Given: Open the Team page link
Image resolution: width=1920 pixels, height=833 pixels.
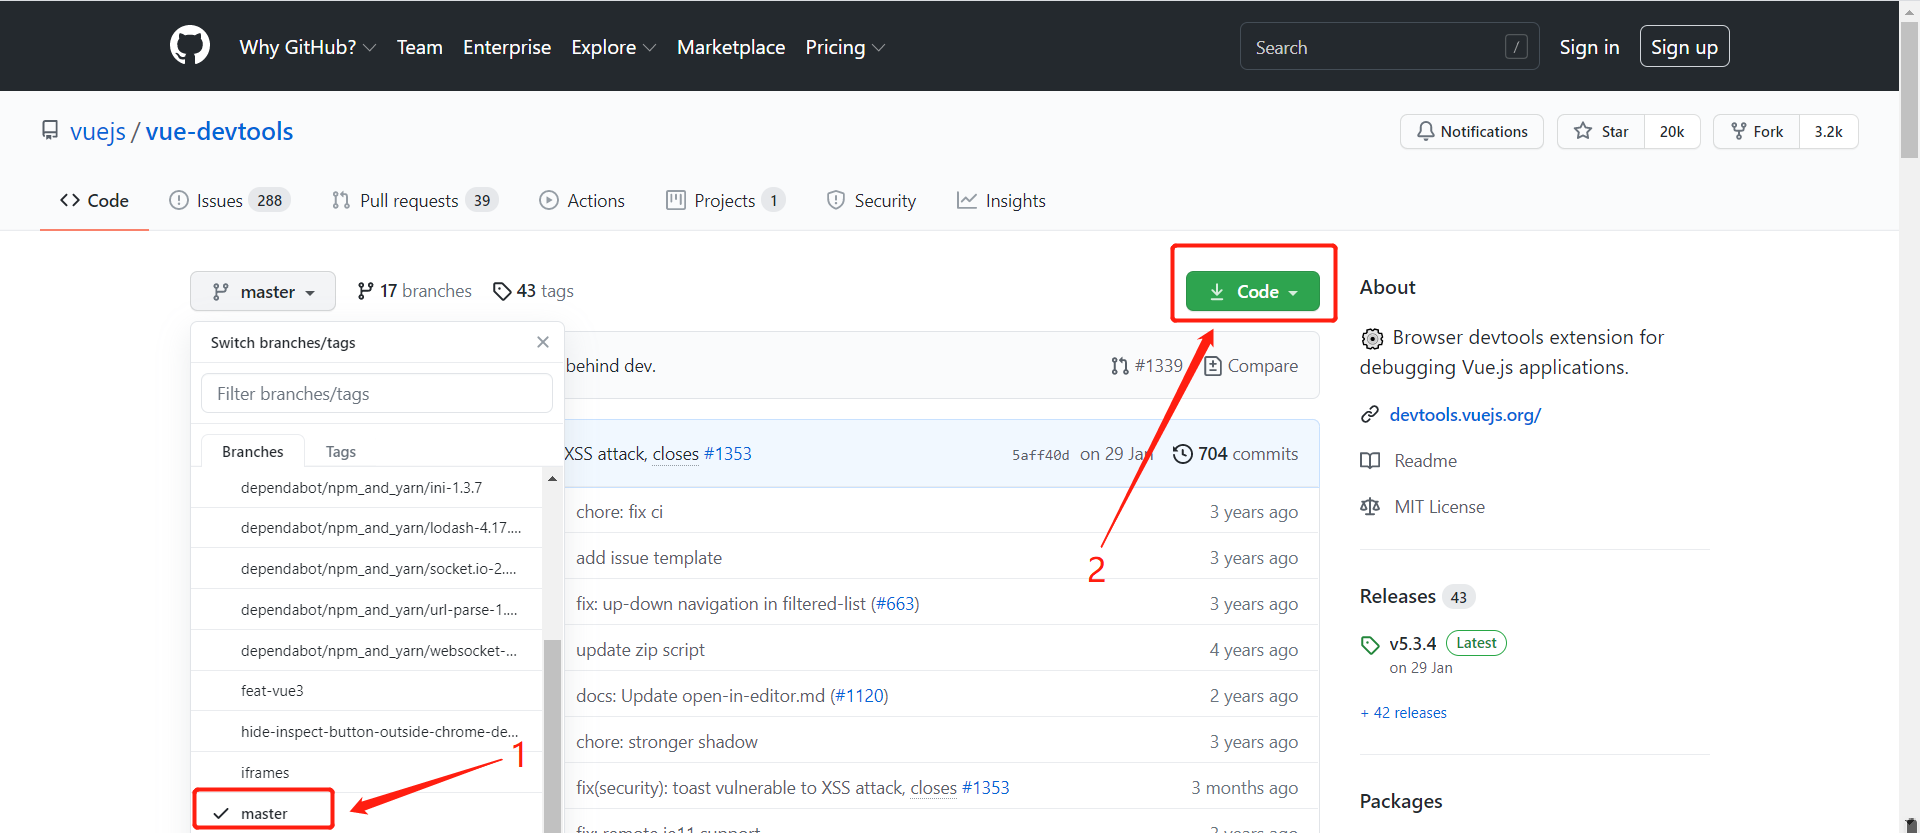Looking at the screenshot, I should 419,47.
